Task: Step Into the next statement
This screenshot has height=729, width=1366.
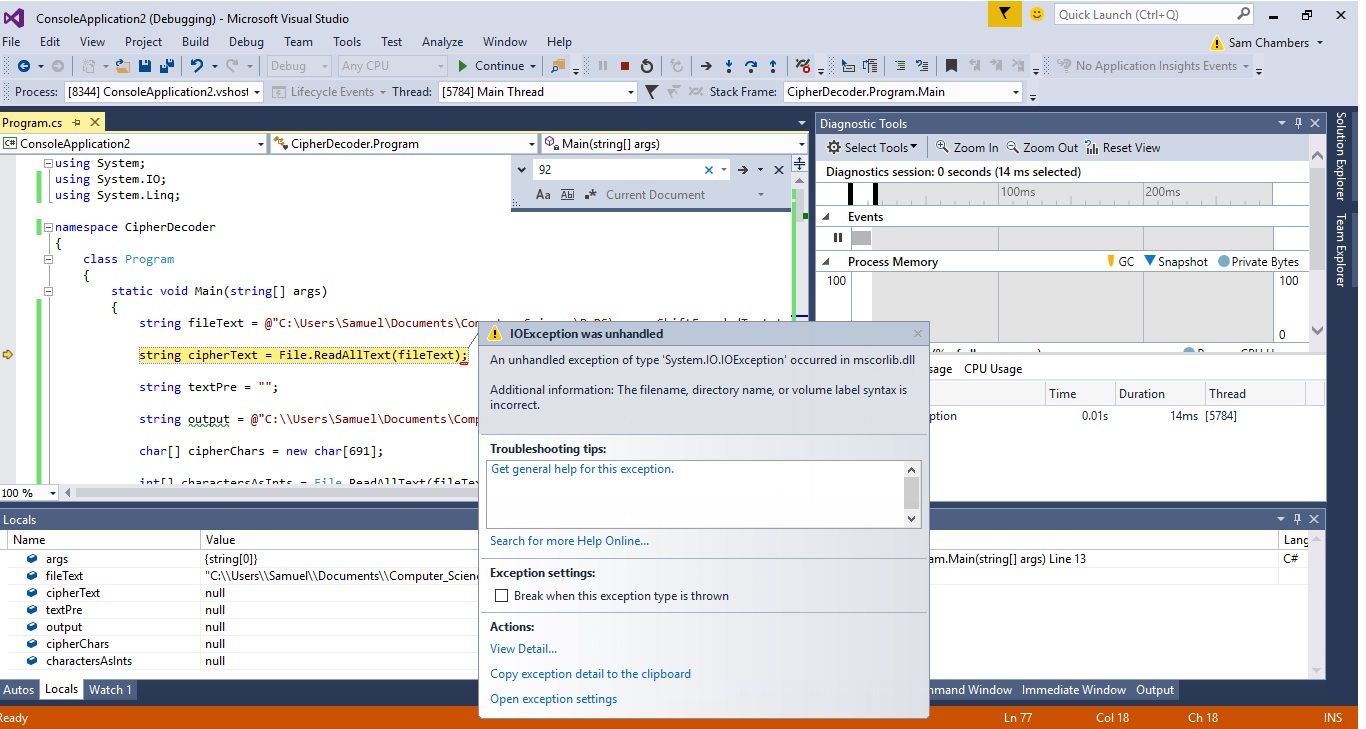Action: pos(729,66)
